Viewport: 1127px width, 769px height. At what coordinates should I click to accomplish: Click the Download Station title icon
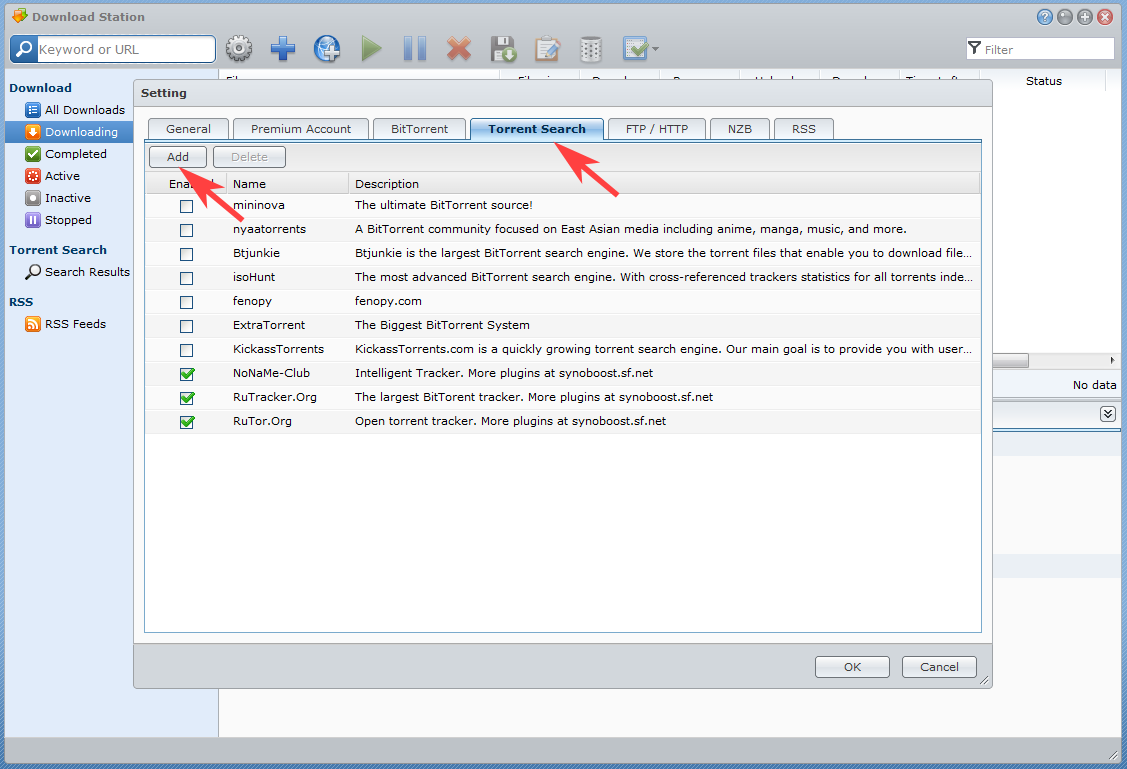pos(19,16)
